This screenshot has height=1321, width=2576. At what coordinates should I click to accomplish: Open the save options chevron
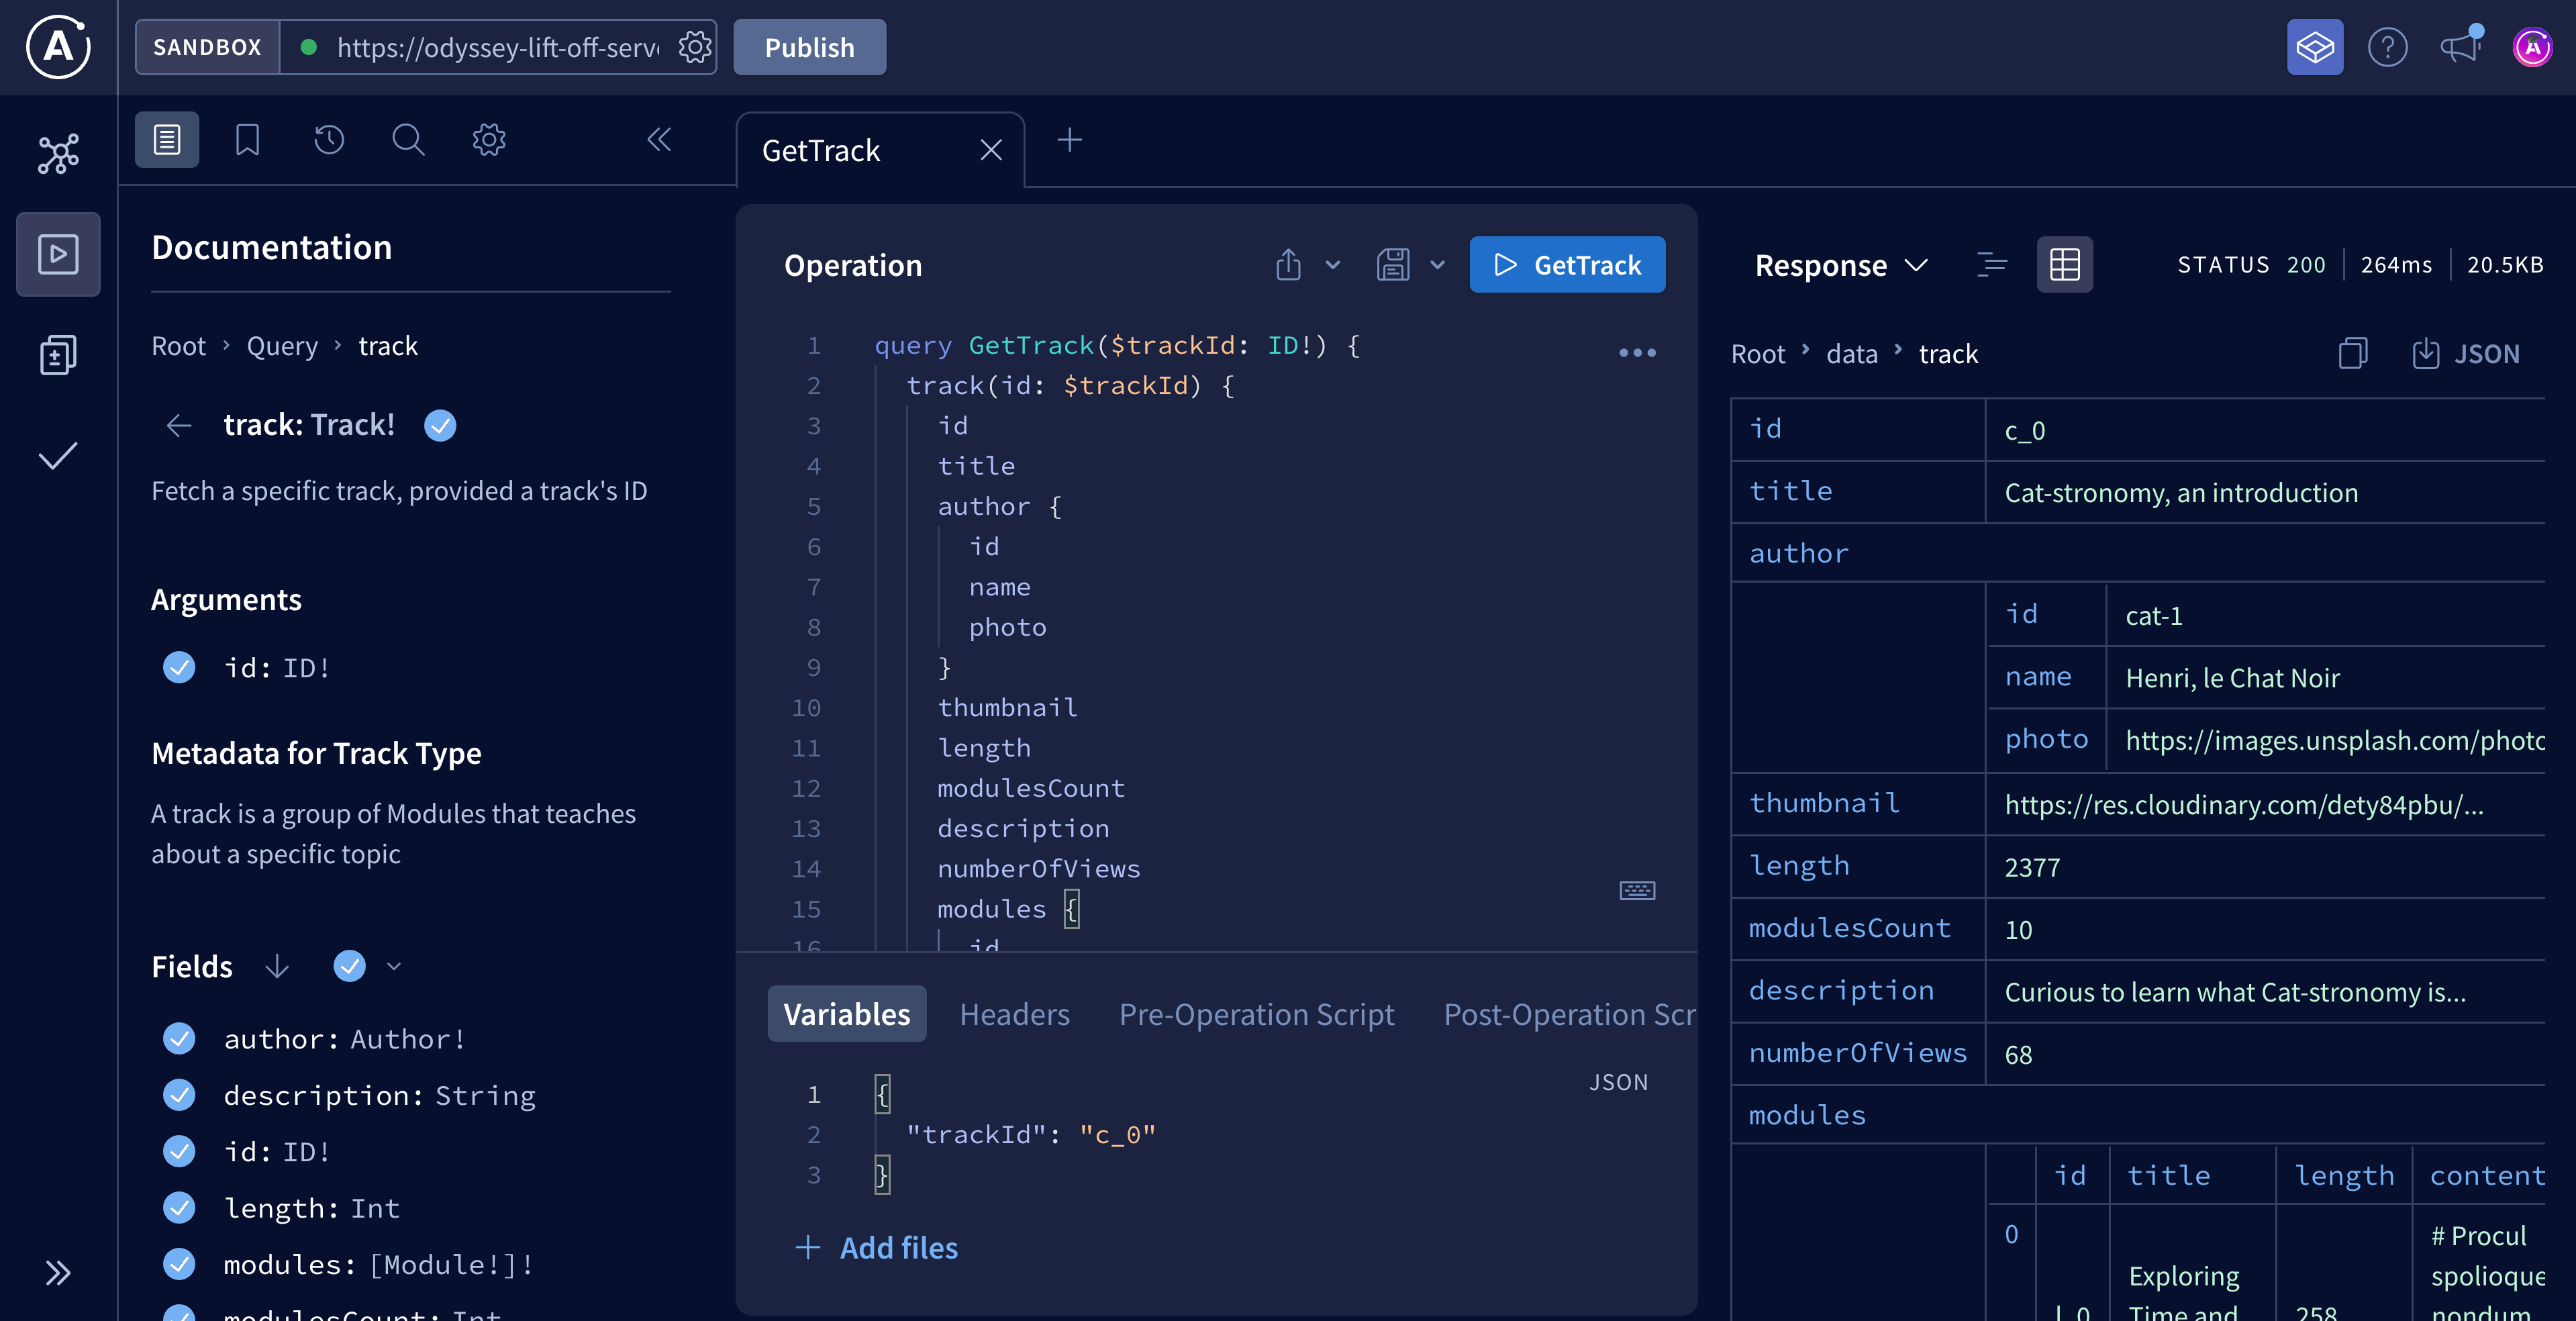[1438, 265]
